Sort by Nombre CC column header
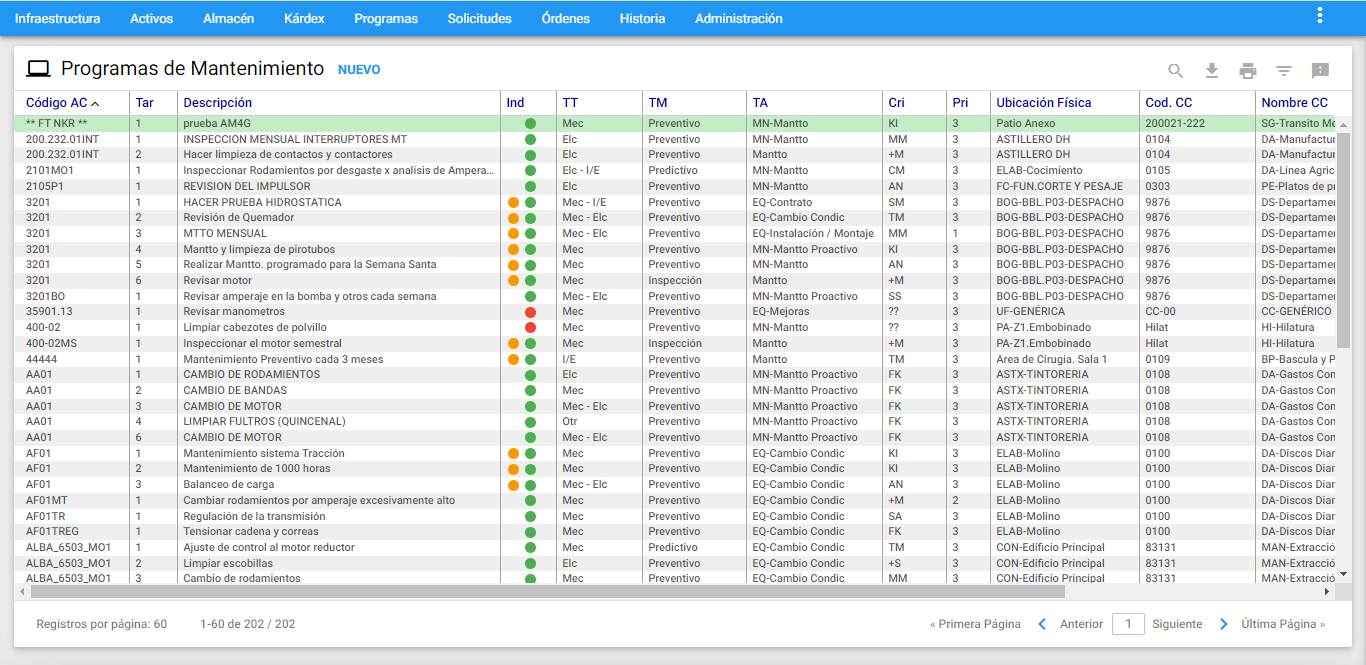 pyautogui.click(x=1295, y=103)
